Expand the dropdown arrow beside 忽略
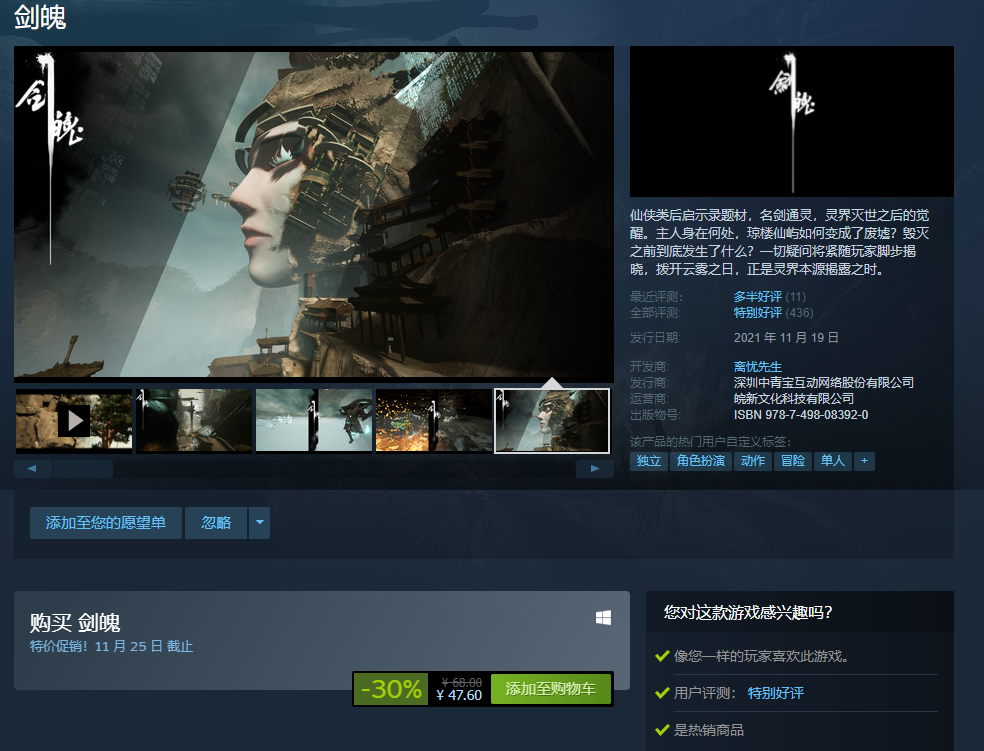The image size is (984, 751). (x=259, y=523)
